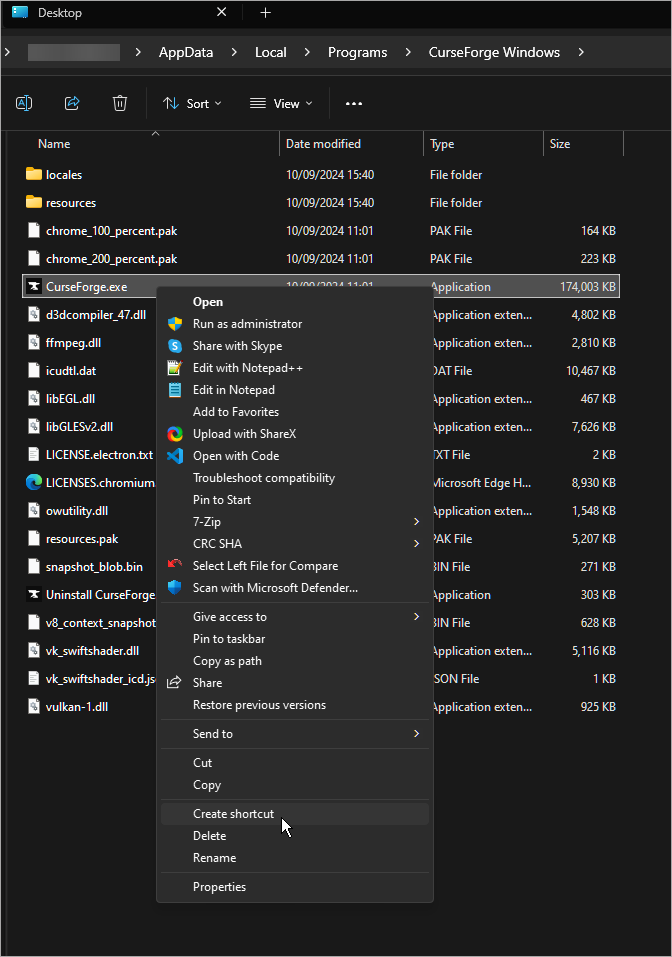Select Create shortcut in context menu
672x957 pixels.
(x=295, y=814)
